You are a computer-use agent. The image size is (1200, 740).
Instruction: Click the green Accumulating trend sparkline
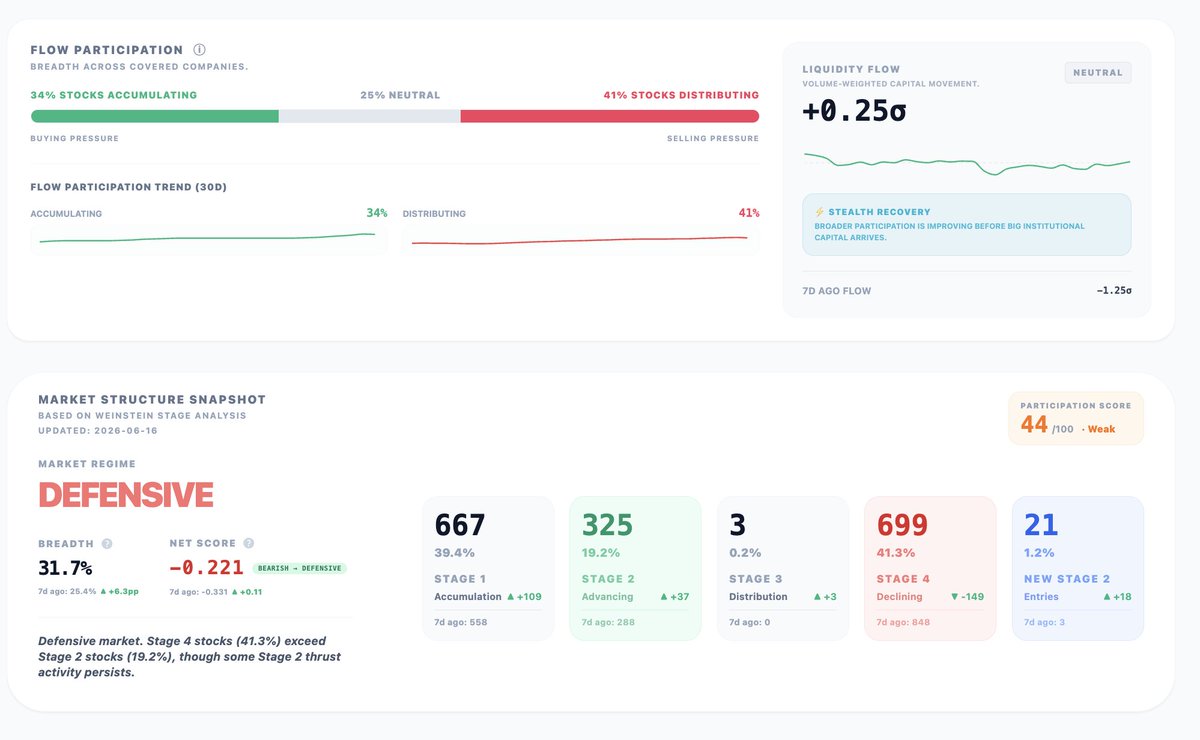tap(208, 238)
